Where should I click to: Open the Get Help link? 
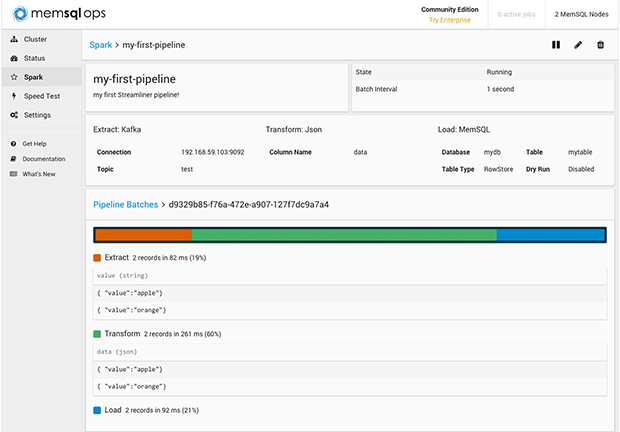click(34, 144)
